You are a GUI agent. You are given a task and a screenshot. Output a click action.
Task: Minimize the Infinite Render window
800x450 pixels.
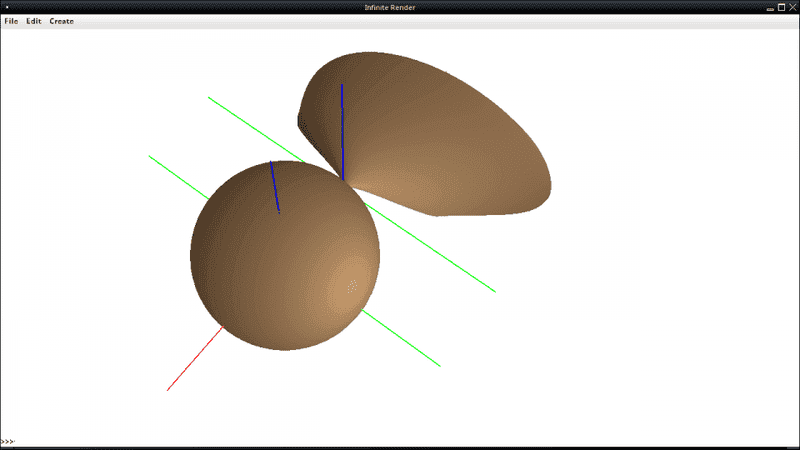[x=769, y=7]
